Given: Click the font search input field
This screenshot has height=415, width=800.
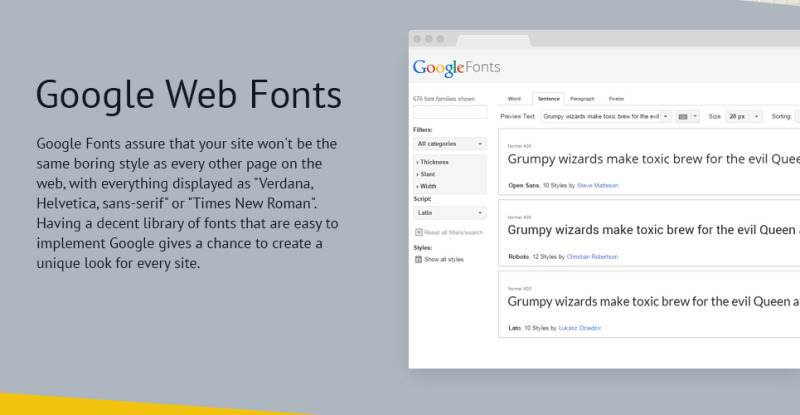Looking at the screenshot, I should click(450, 112).
